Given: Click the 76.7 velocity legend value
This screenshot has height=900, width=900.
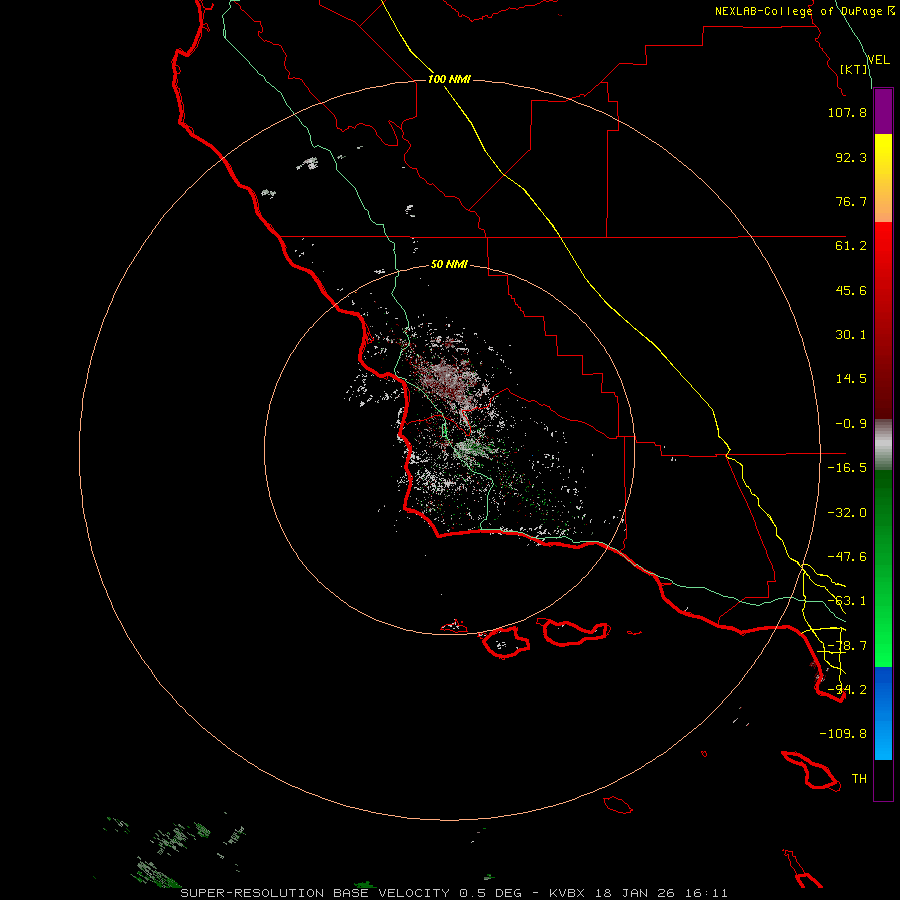Looking at the screenshot, I should [851, 201].
